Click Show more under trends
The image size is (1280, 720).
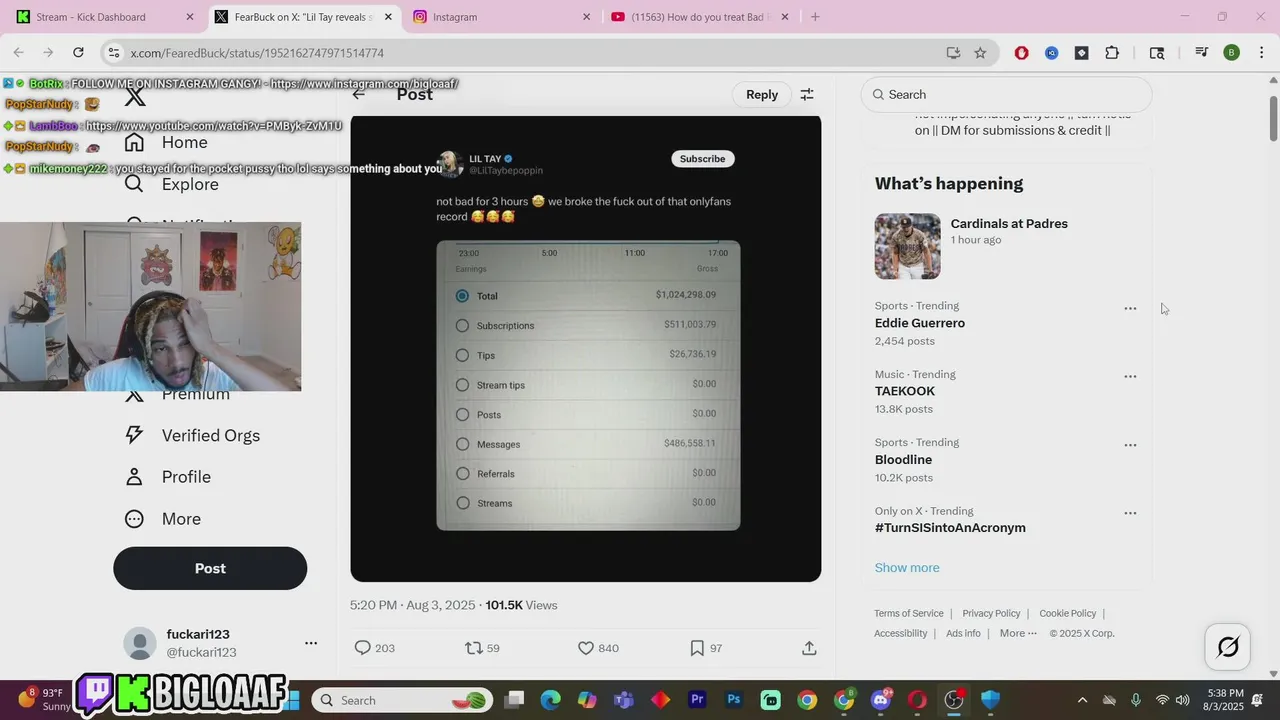tap(907, 568)
